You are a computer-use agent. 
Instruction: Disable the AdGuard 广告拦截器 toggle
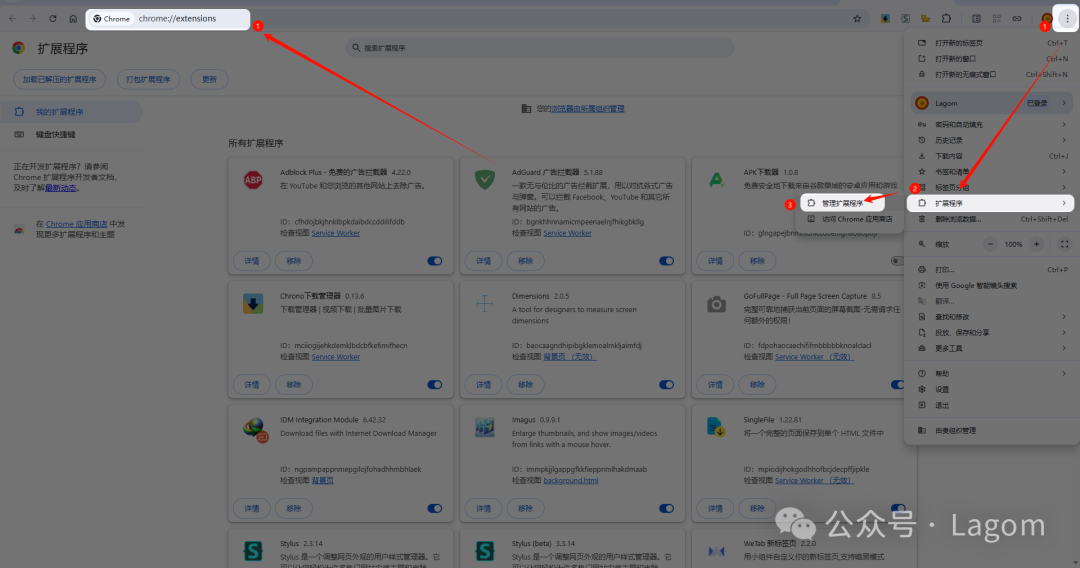tap(666, 261)
